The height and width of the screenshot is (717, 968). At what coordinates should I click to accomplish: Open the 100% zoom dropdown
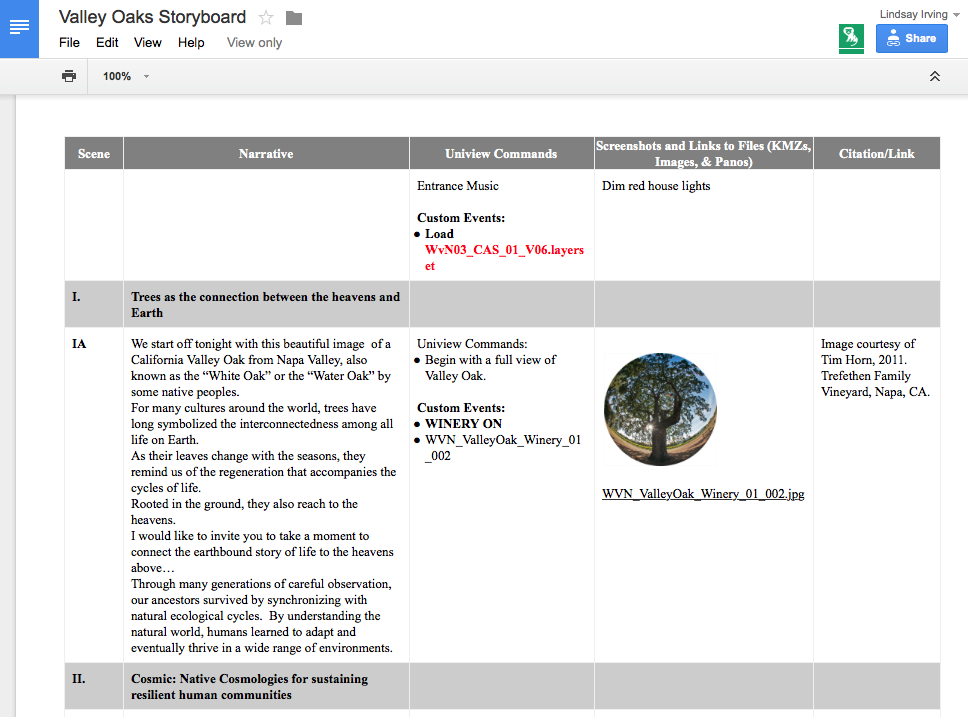(x=126, y=76)
